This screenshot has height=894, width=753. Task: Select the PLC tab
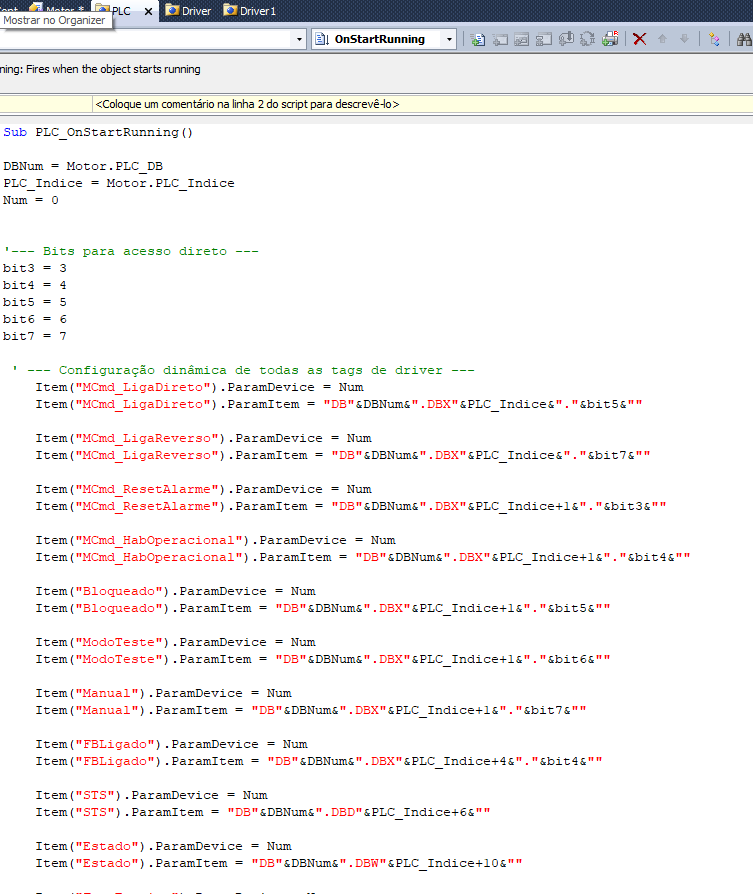point(121,10)
